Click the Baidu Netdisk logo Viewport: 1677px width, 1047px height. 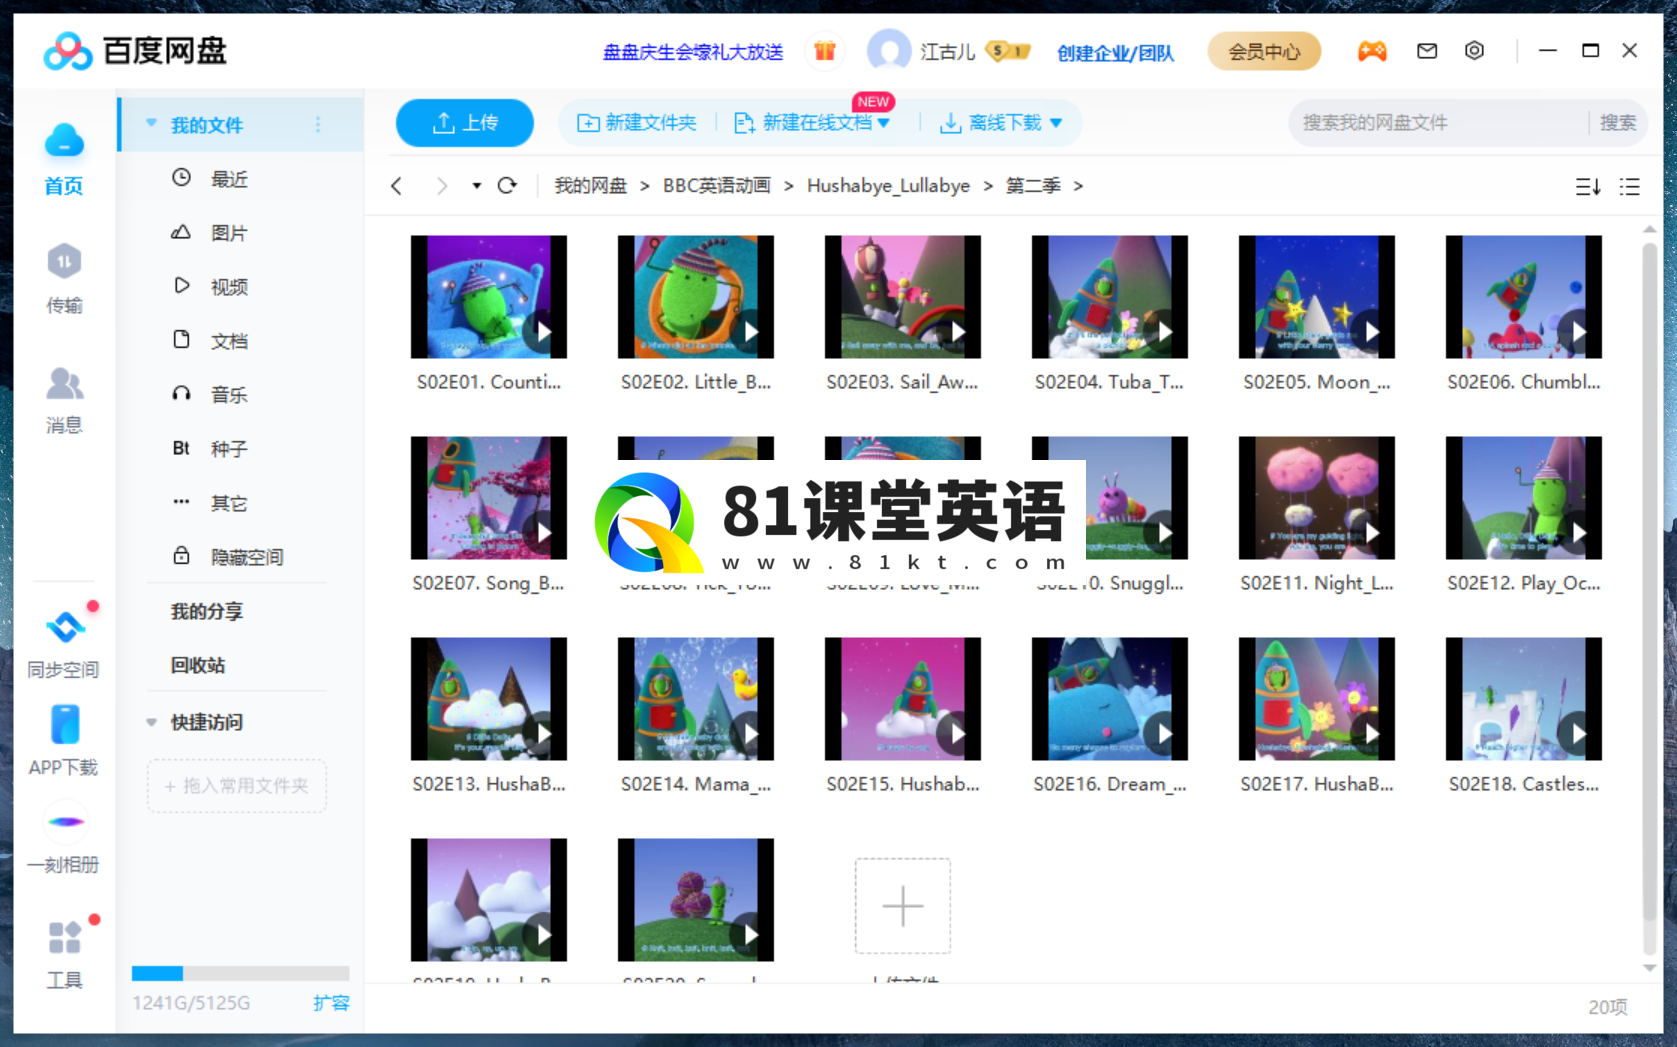(x=135, y=51)
